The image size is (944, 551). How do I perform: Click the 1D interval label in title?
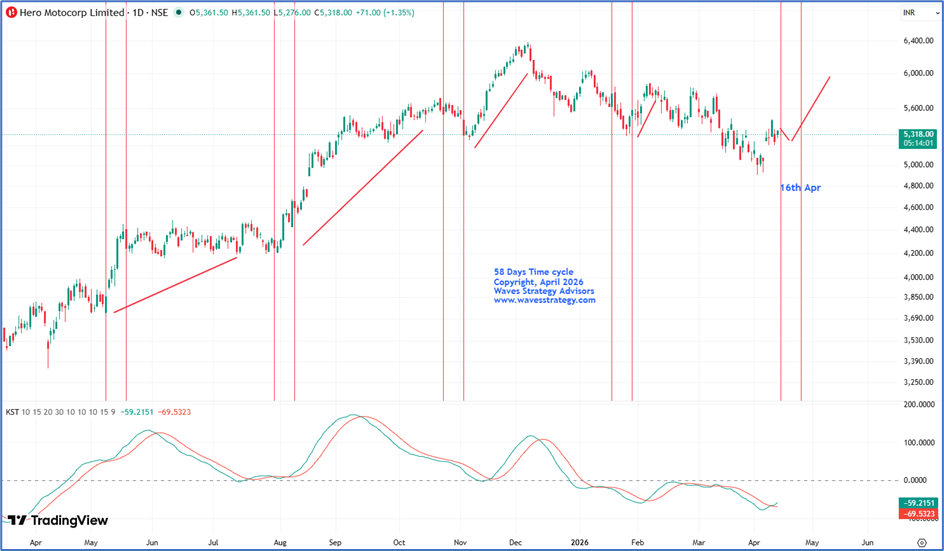[138, 13]
